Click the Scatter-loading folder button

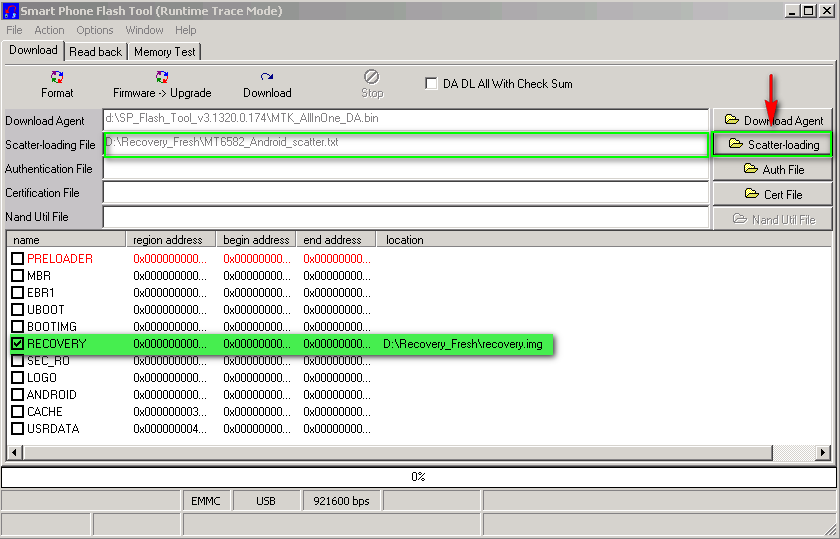pos(773,145)
